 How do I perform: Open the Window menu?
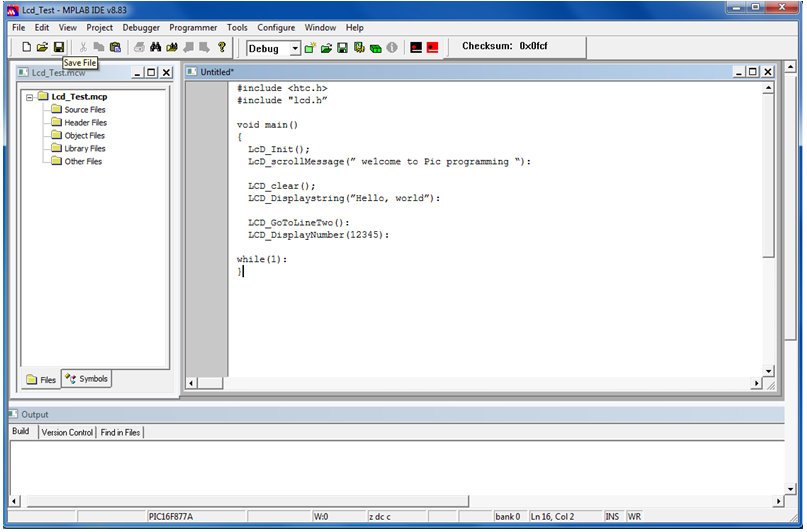(x=320, y=28)
